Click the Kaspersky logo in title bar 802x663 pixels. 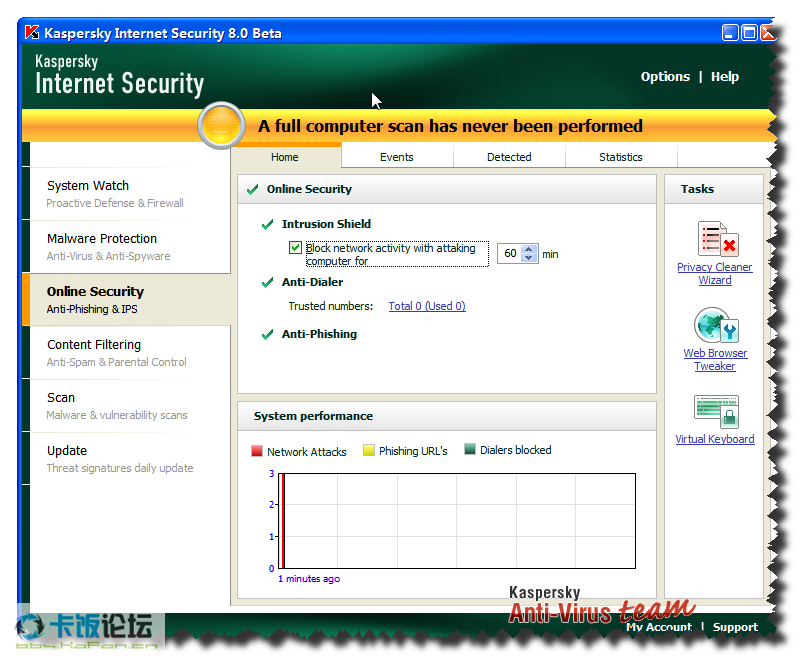point(32,33)
